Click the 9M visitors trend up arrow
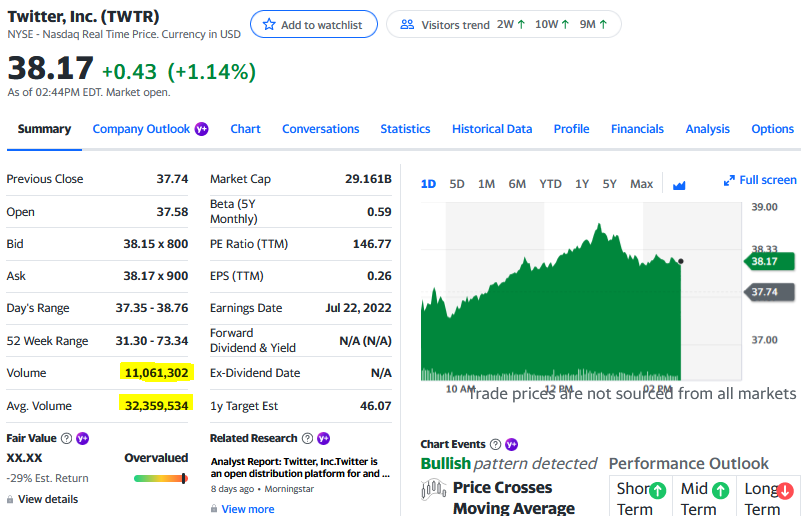The image size is (801, 516). (x=603, y=25)
